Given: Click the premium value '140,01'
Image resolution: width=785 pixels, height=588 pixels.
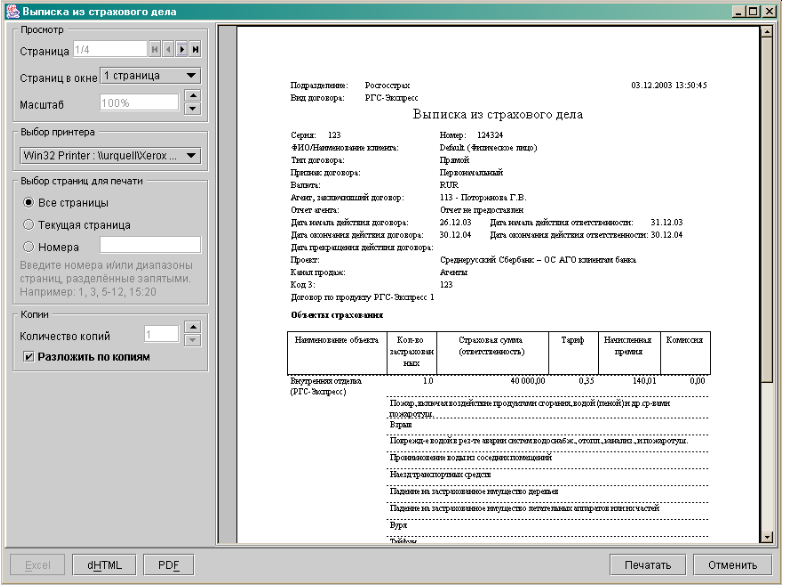Looking at the screenshot, I should point(644,381).
